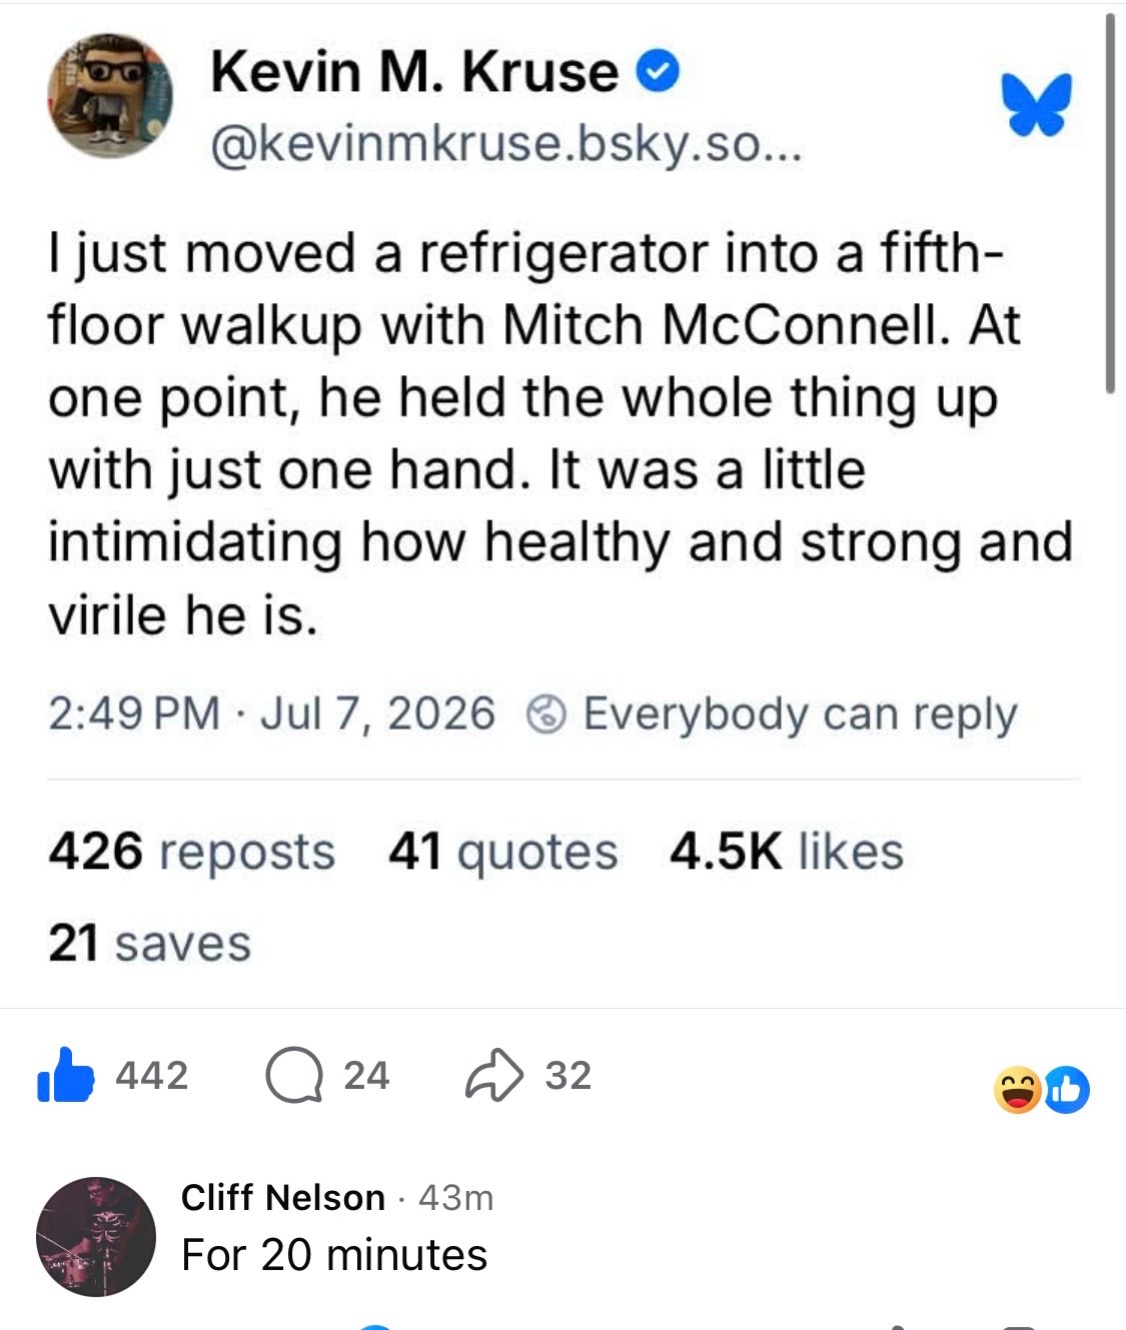1126x1330 pixels.
Task: Click the 2:49 PM Jul 7, 2026 timestamp
Action: click(x=271, y=714)
